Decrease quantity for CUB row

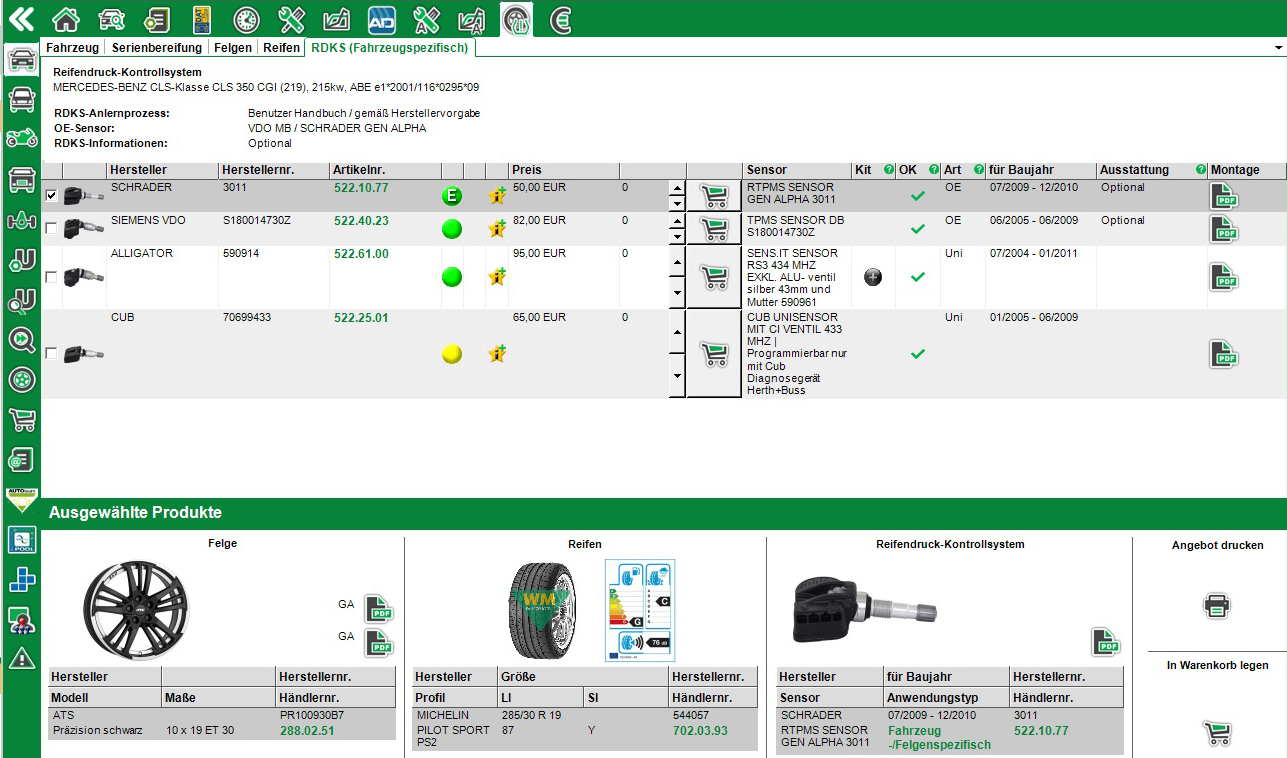coord(677,376)
